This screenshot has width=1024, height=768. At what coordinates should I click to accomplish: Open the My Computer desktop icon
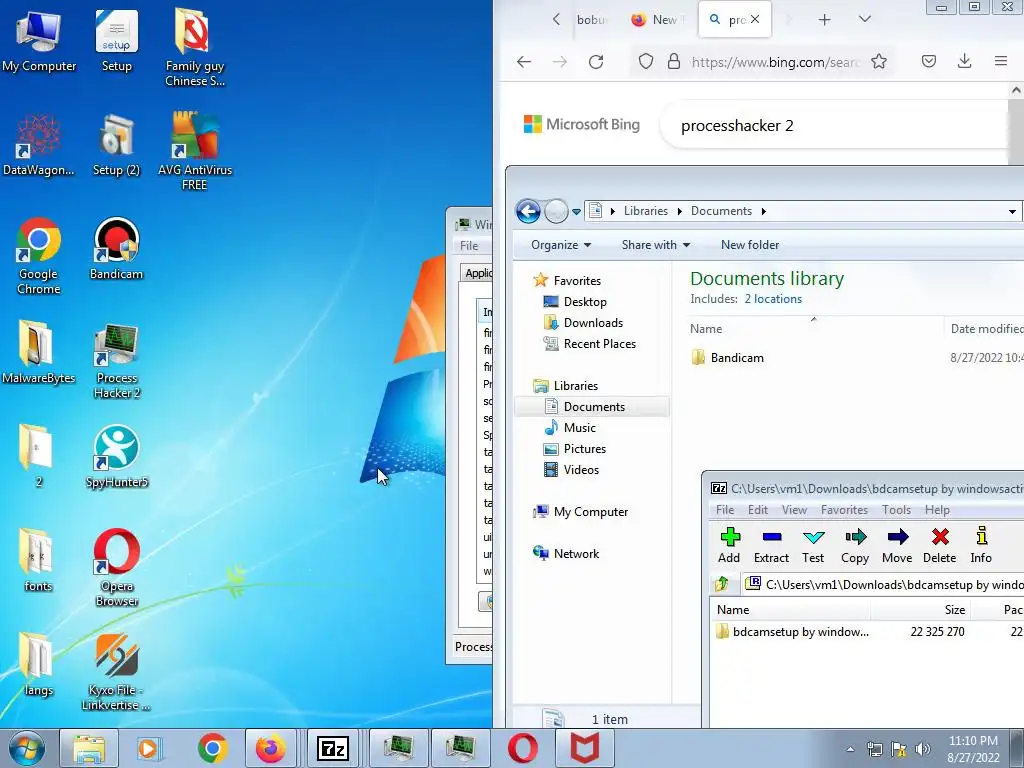[x=39, y=42]
